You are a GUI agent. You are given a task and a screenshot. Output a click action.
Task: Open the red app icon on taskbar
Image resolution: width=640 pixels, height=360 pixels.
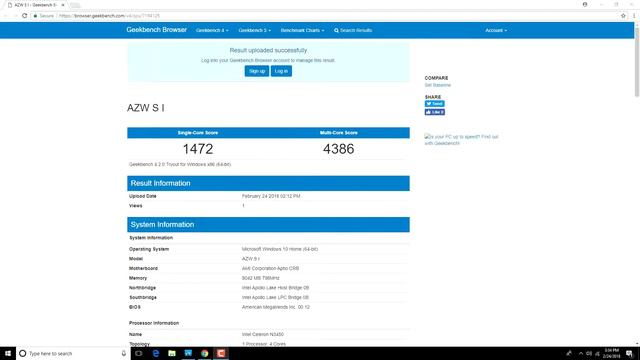pyautogui.click(x=221, y=353)
